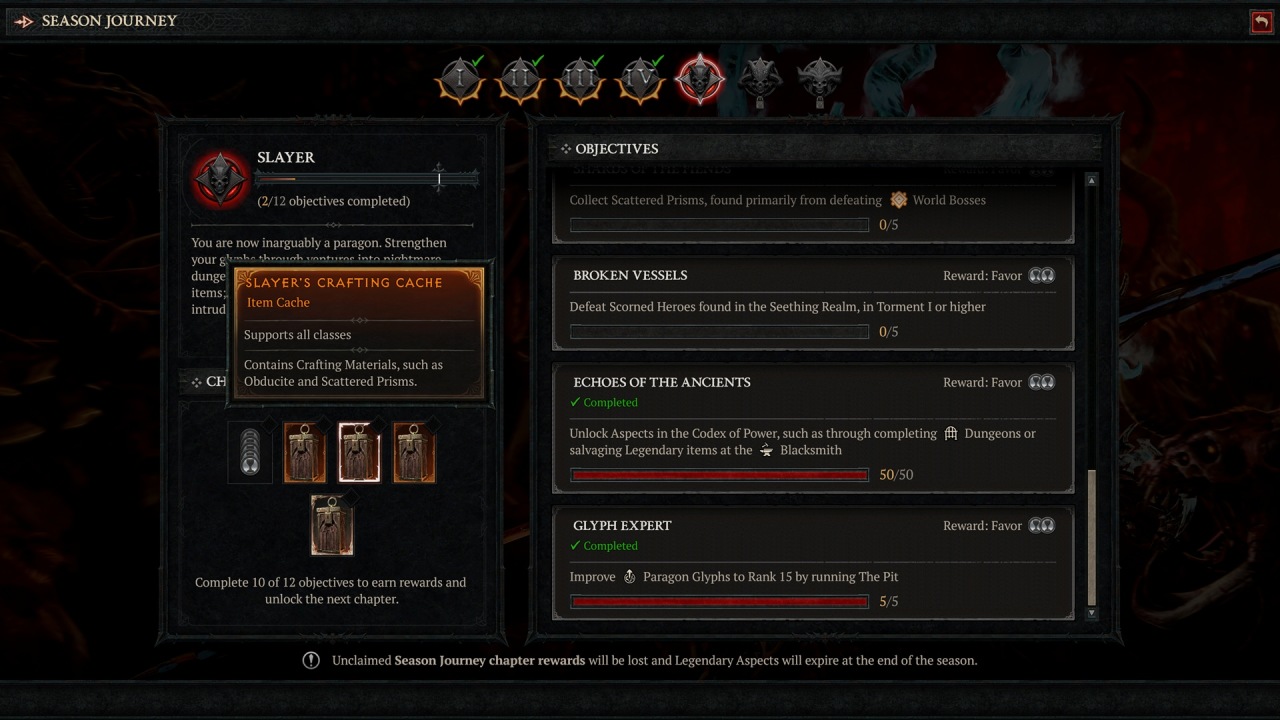Click the objectives scrollbar up arrow
Image resolution: width=1280 pixels, height=720 pixels.
tap(1091, 181)
